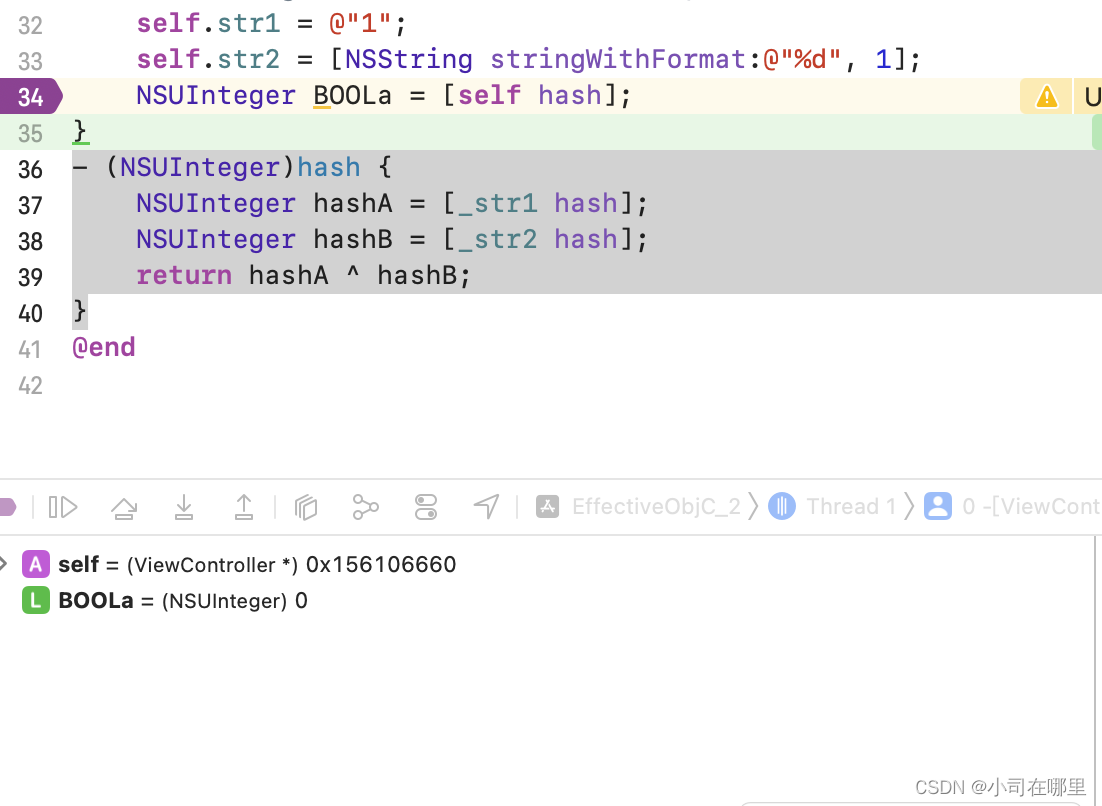Open Environment Overrides switches icon

(426, 507)
